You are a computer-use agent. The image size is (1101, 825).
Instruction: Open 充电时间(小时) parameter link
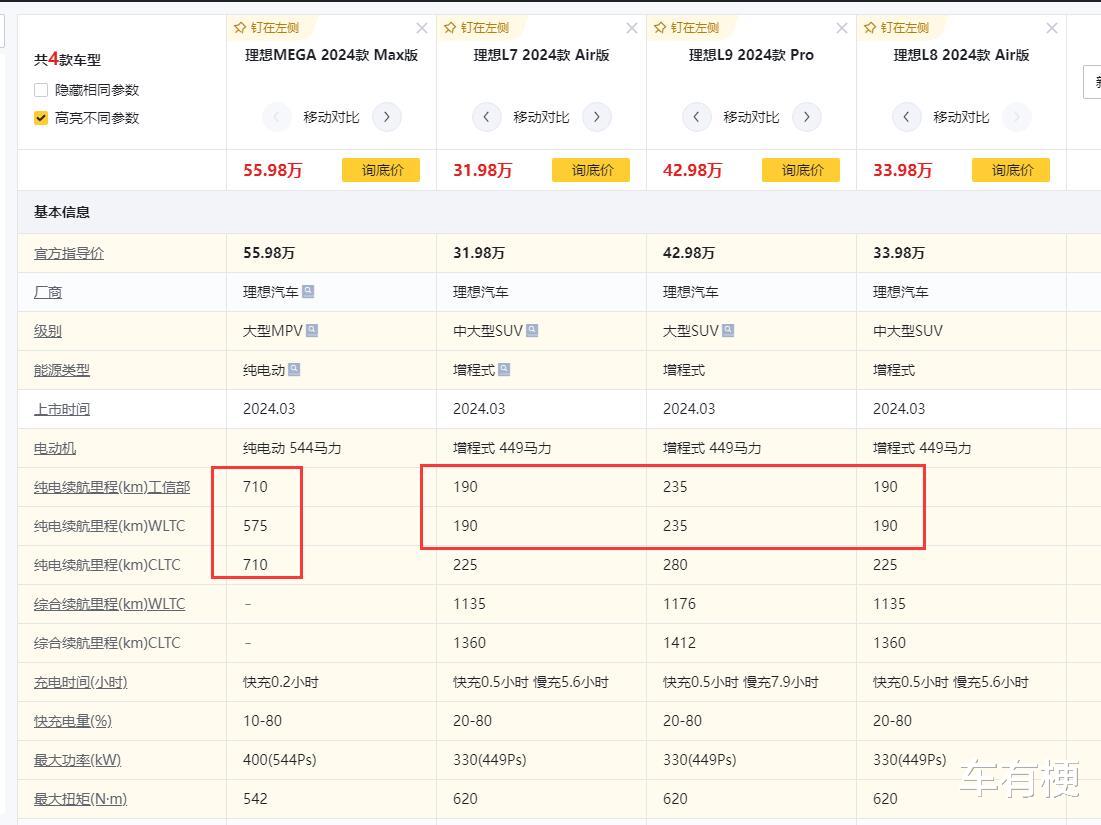(x=81, y=682)
